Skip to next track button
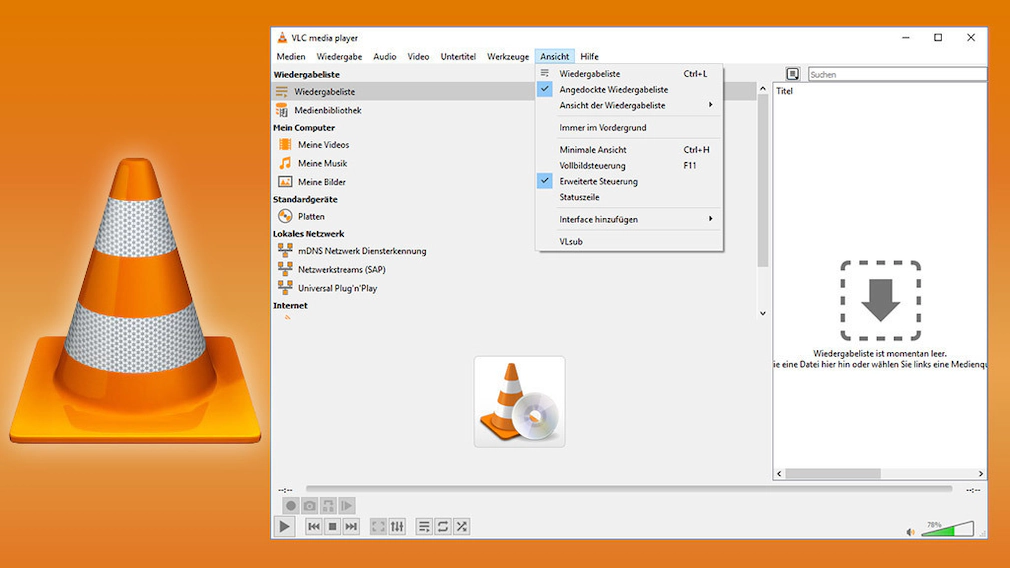 [x=351, y=526]
